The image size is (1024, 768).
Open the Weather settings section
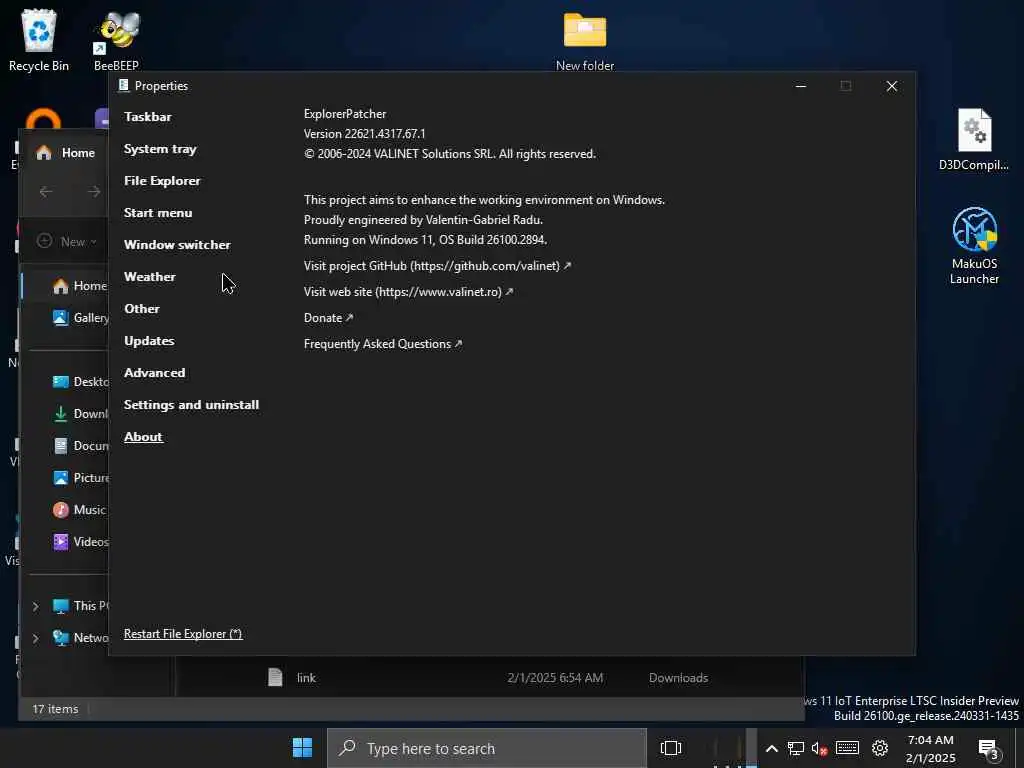click(x=150, y=277)
